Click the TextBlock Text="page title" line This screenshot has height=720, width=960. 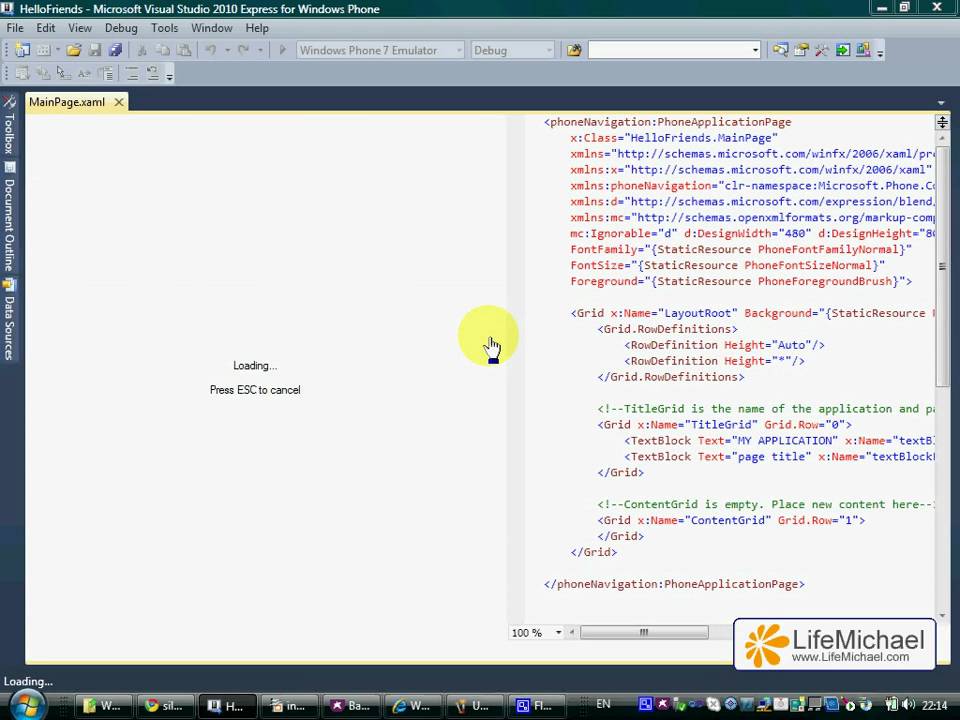[x=779, y=456]
